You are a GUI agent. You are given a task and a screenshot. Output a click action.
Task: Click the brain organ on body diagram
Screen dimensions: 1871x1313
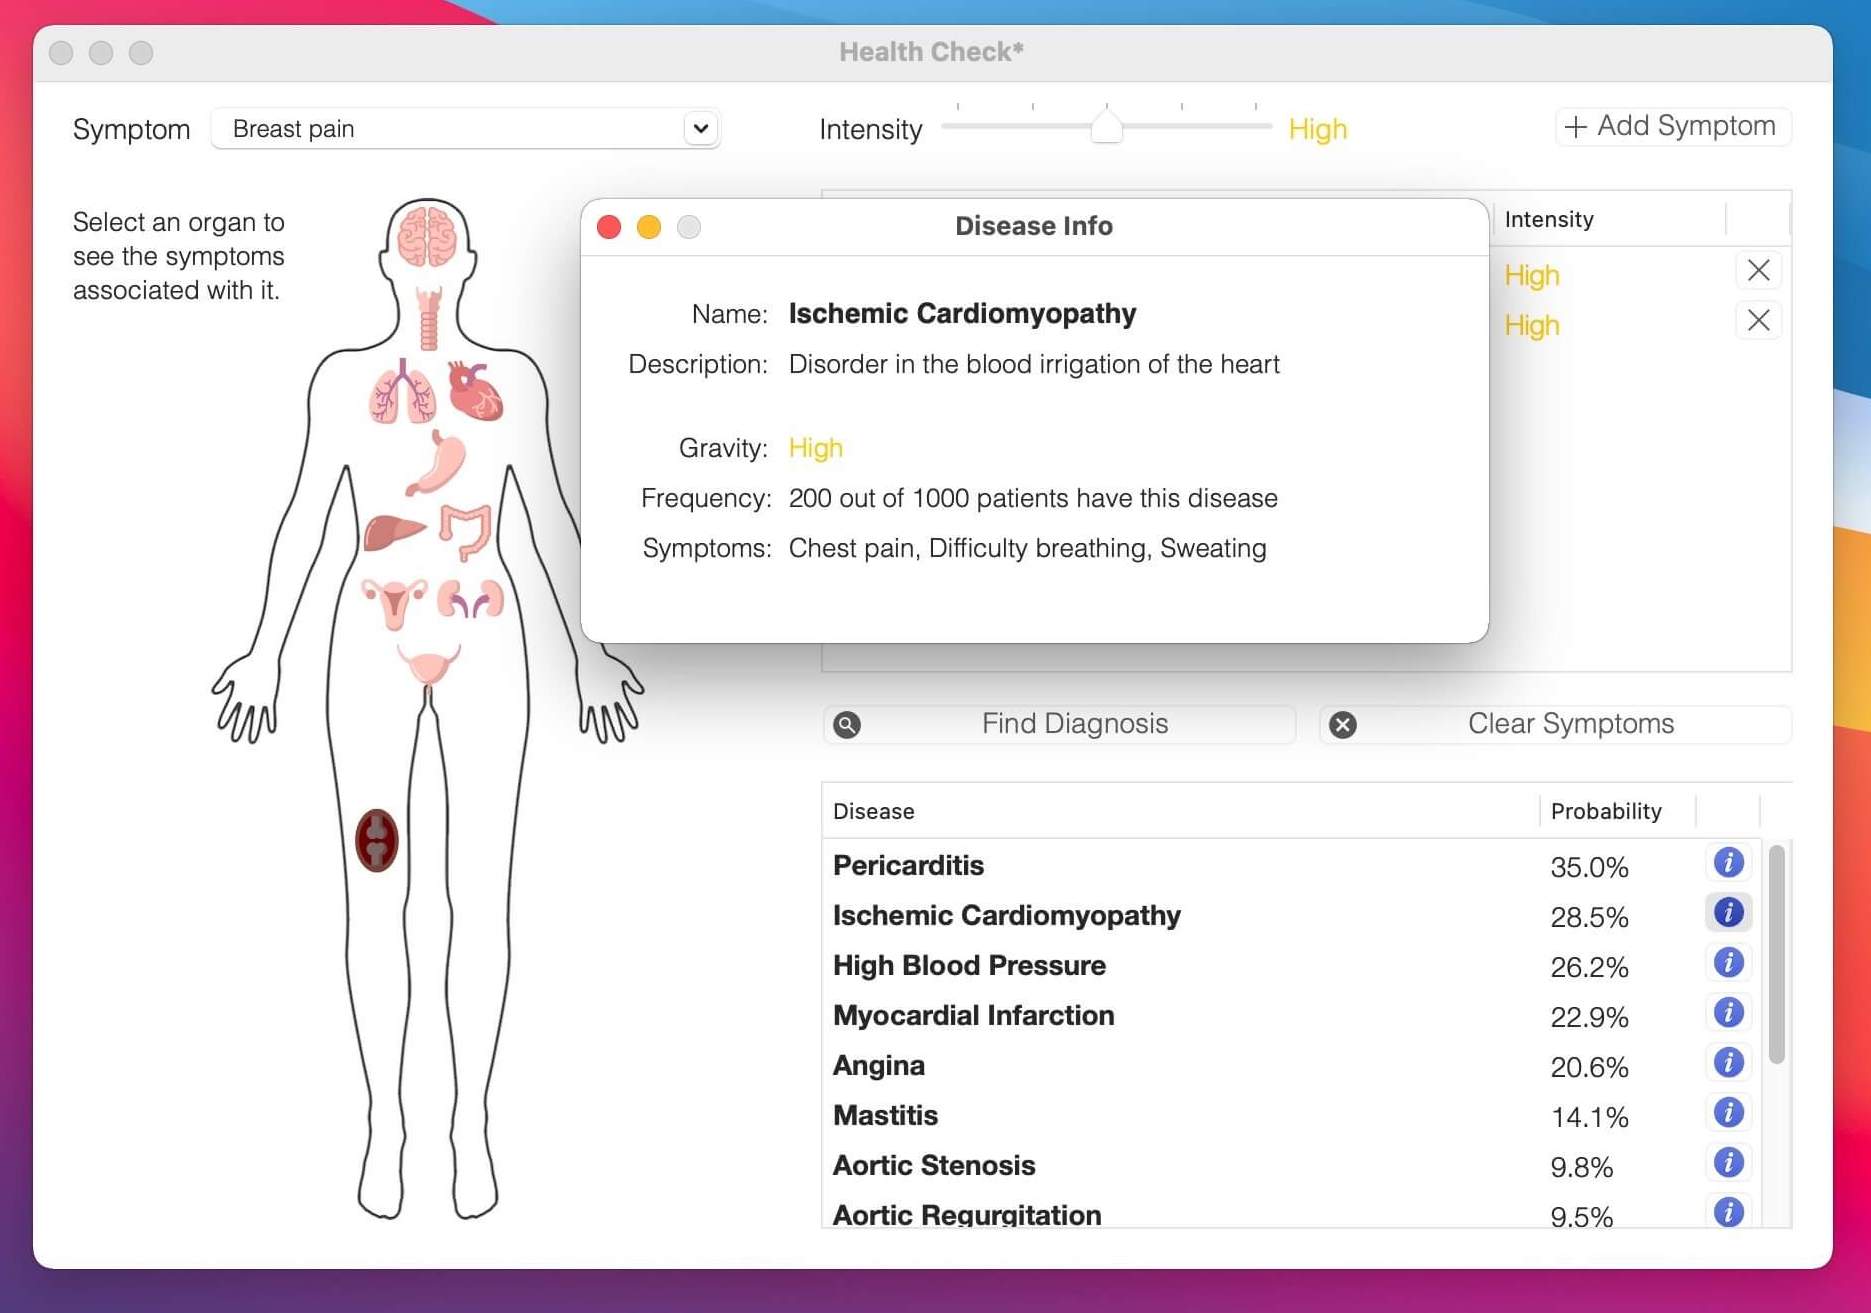[x=427, y=236]
